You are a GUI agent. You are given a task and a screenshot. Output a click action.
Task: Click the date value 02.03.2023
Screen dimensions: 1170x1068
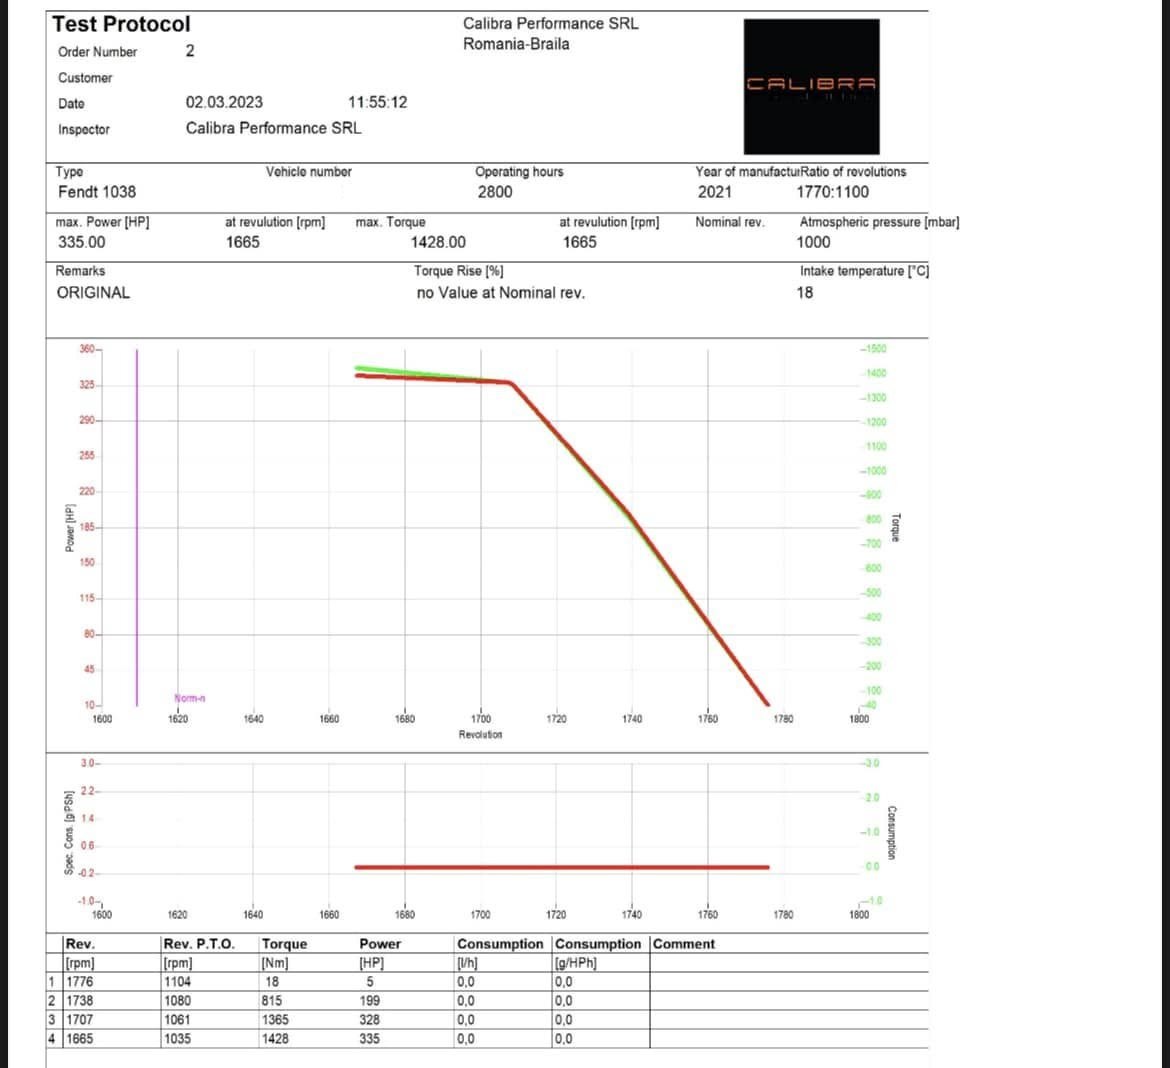(224, 102)
